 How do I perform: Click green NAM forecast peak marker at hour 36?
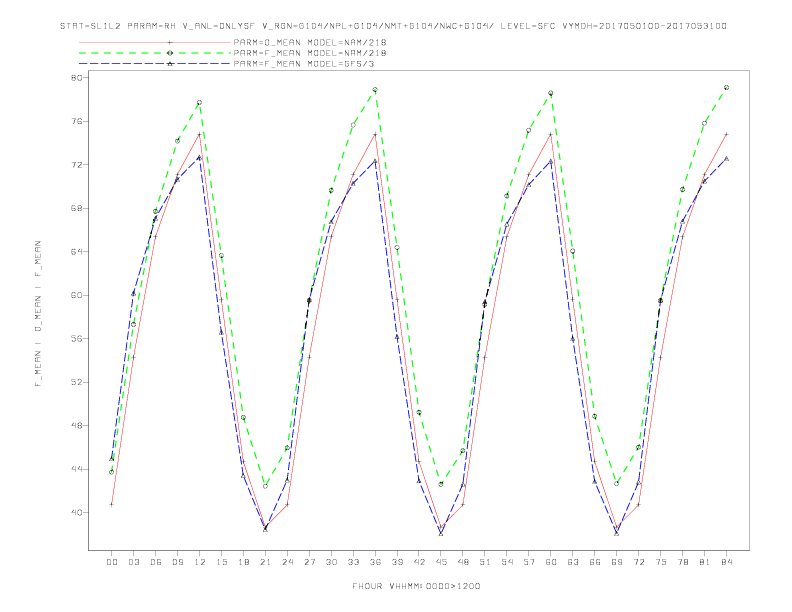click(375, 90)
